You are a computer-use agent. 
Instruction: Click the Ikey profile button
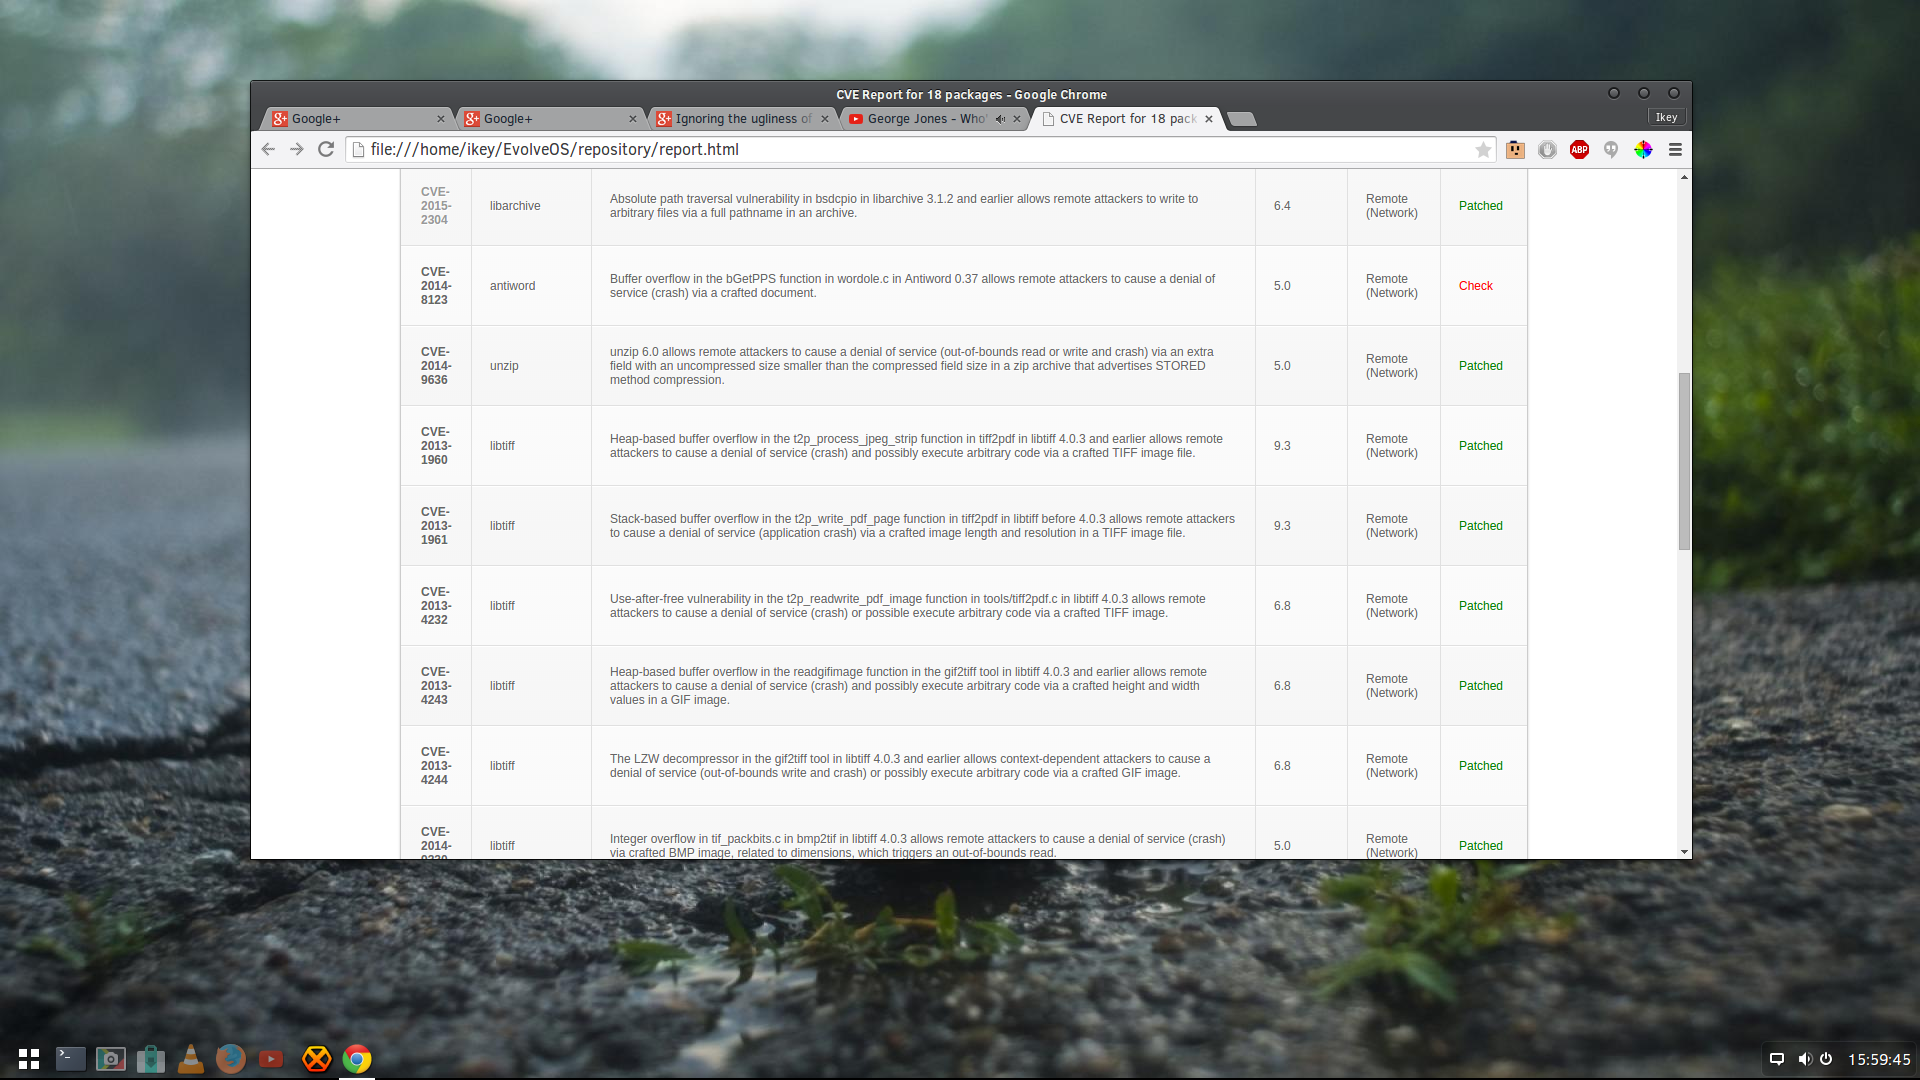point(1666,117)
